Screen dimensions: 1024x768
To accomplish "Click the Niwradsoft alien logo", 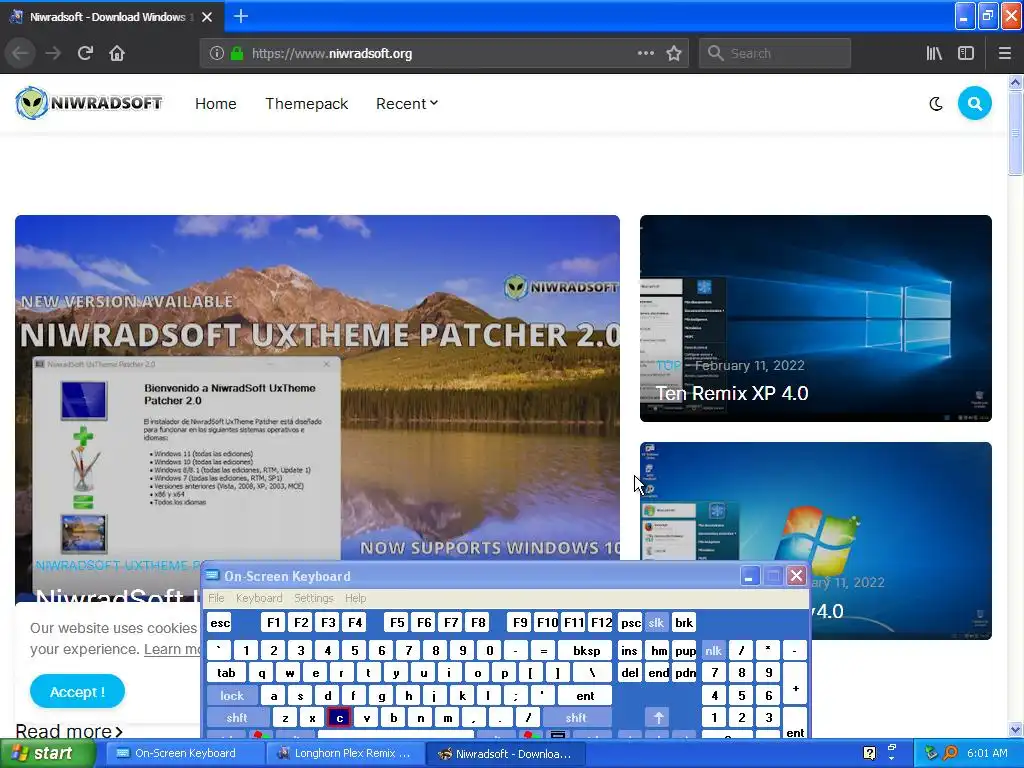I will pyautogui.click(x=89, y=103).
